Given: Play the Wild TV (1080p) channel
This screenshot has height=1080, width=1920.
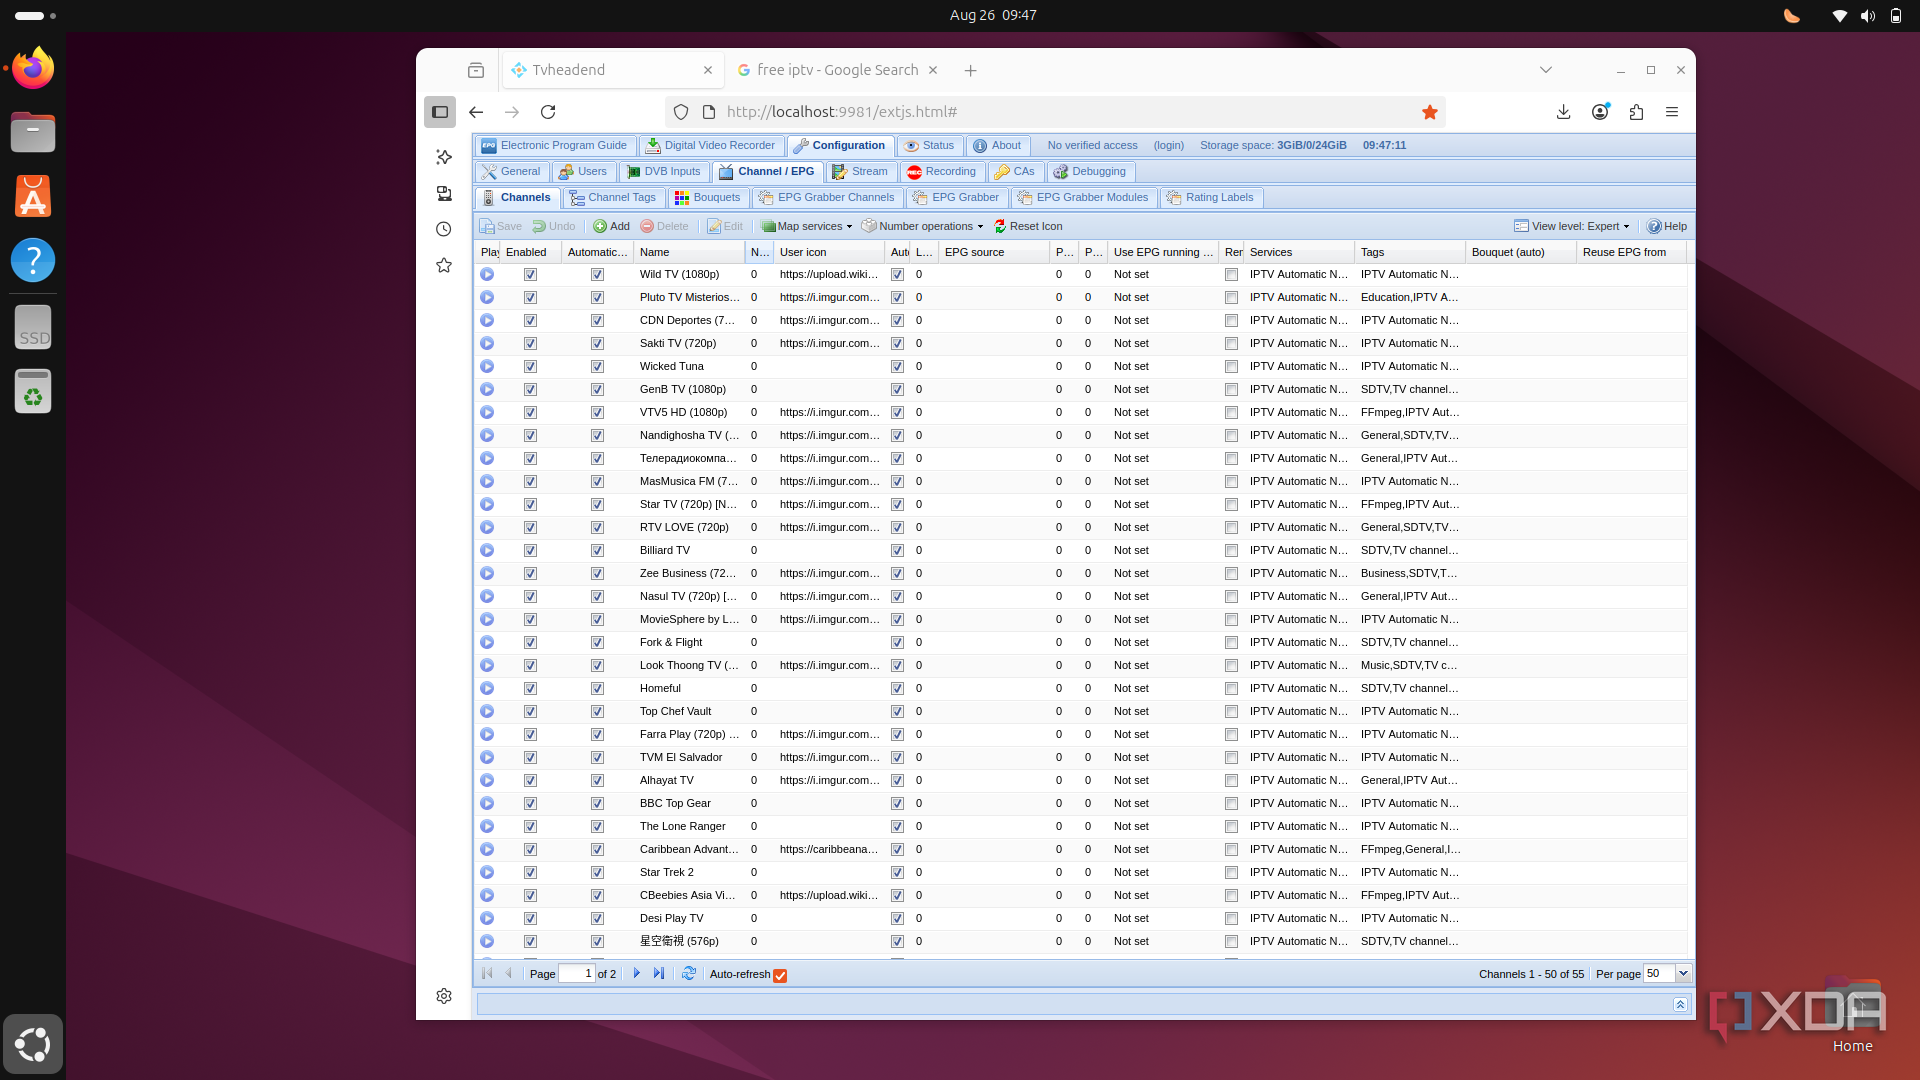Looking at the screenshot, I should tap(487, 274).
